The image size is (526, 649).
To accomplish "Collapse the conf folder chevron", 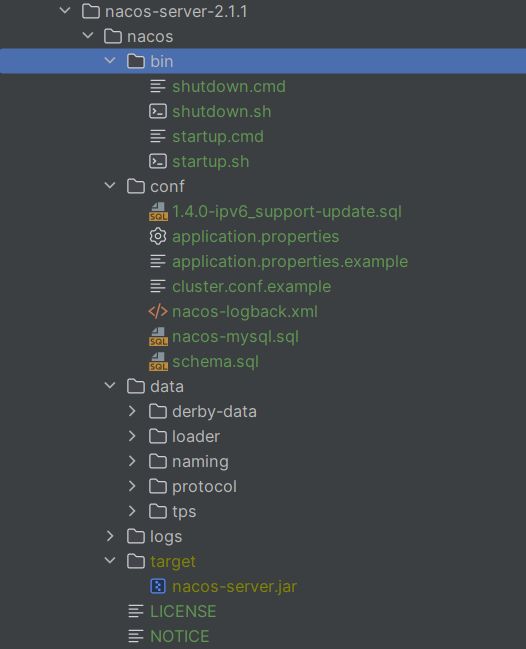I will pyautogui.click(x=110, y=186).
